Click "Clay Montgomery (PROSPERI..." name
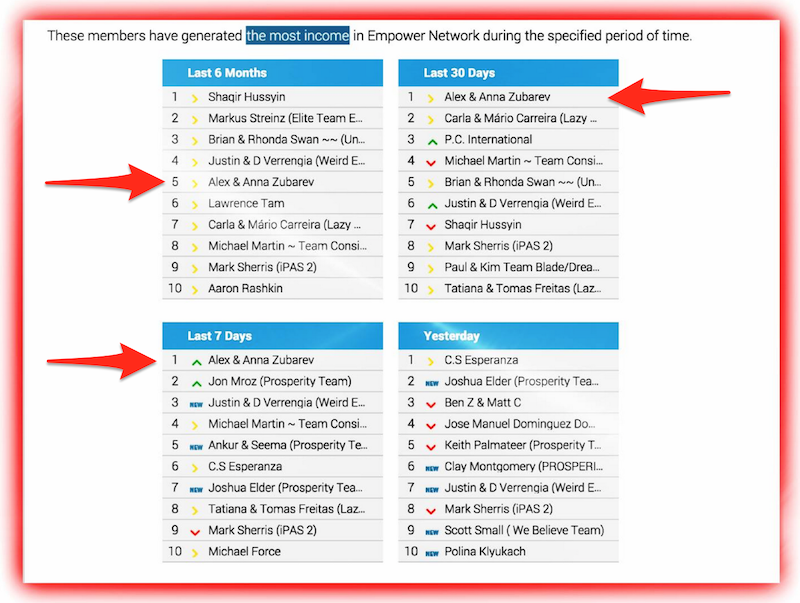 click(x=523, y=467)
